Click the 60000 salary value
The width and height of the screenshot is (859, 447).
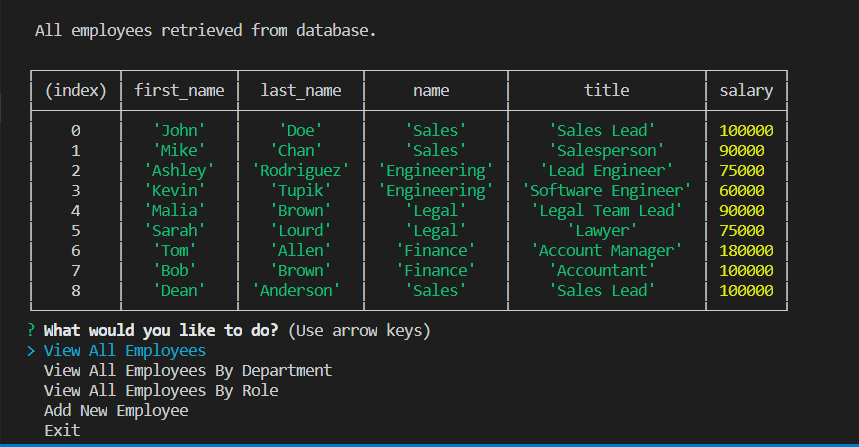pyautogui.click(x=742, y=191)
